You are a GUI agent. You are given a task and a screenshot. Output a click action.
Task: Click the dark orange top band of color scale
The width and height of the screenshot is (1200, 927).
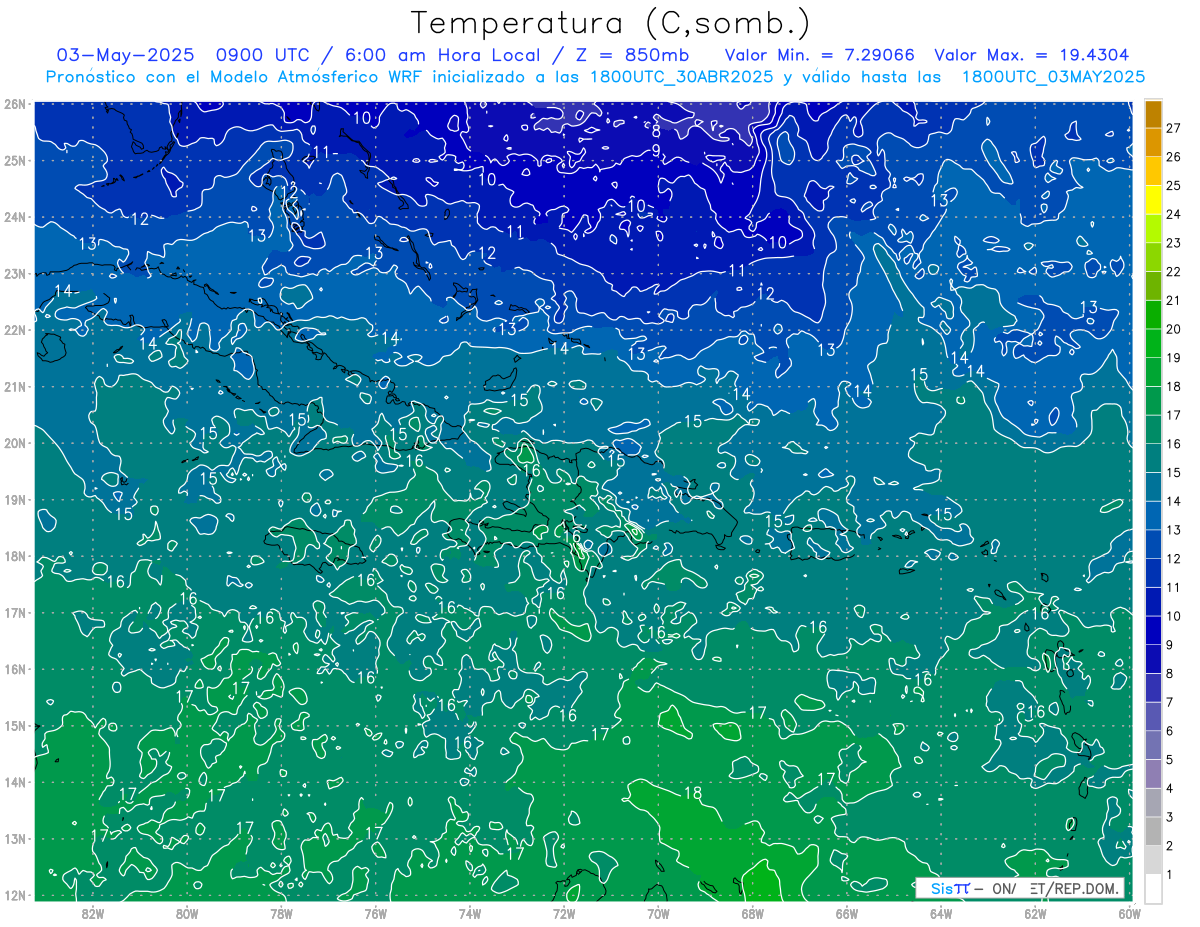point(1154,114)
